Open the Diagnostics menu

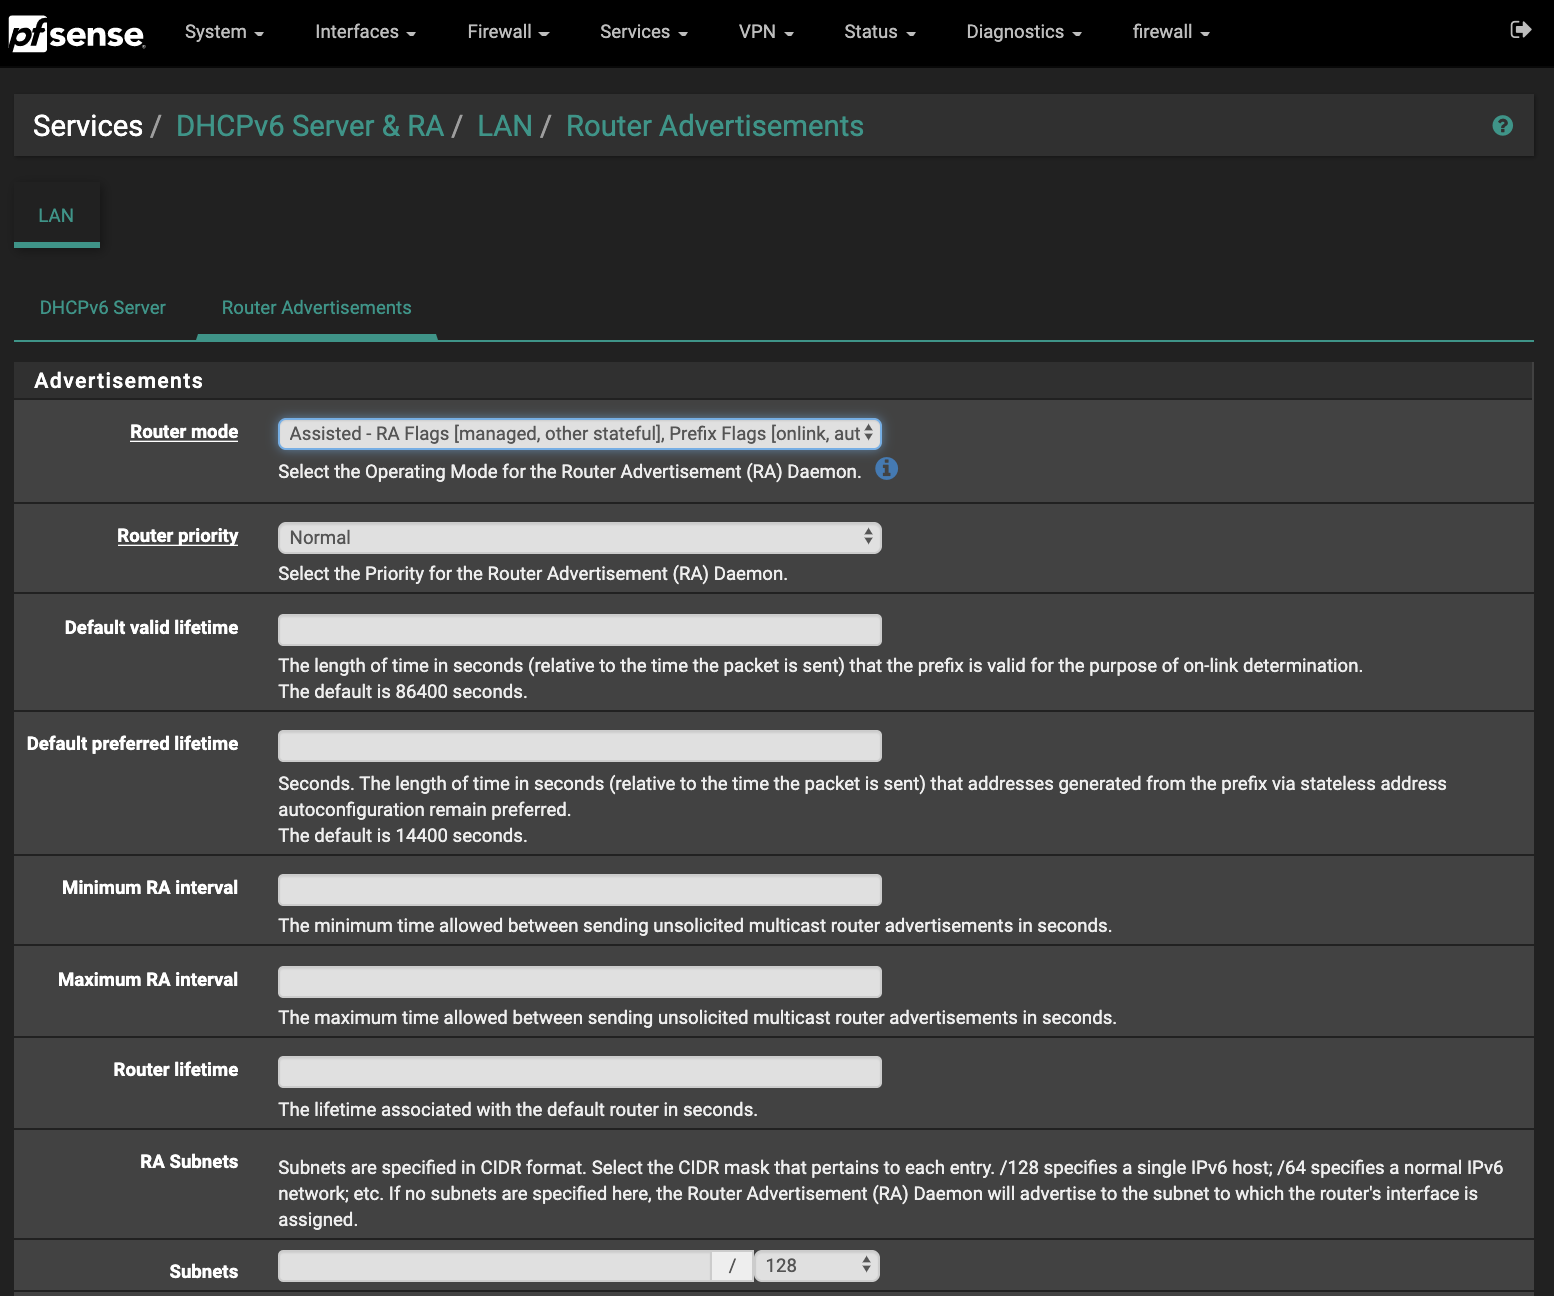[x=1023, y=32]
